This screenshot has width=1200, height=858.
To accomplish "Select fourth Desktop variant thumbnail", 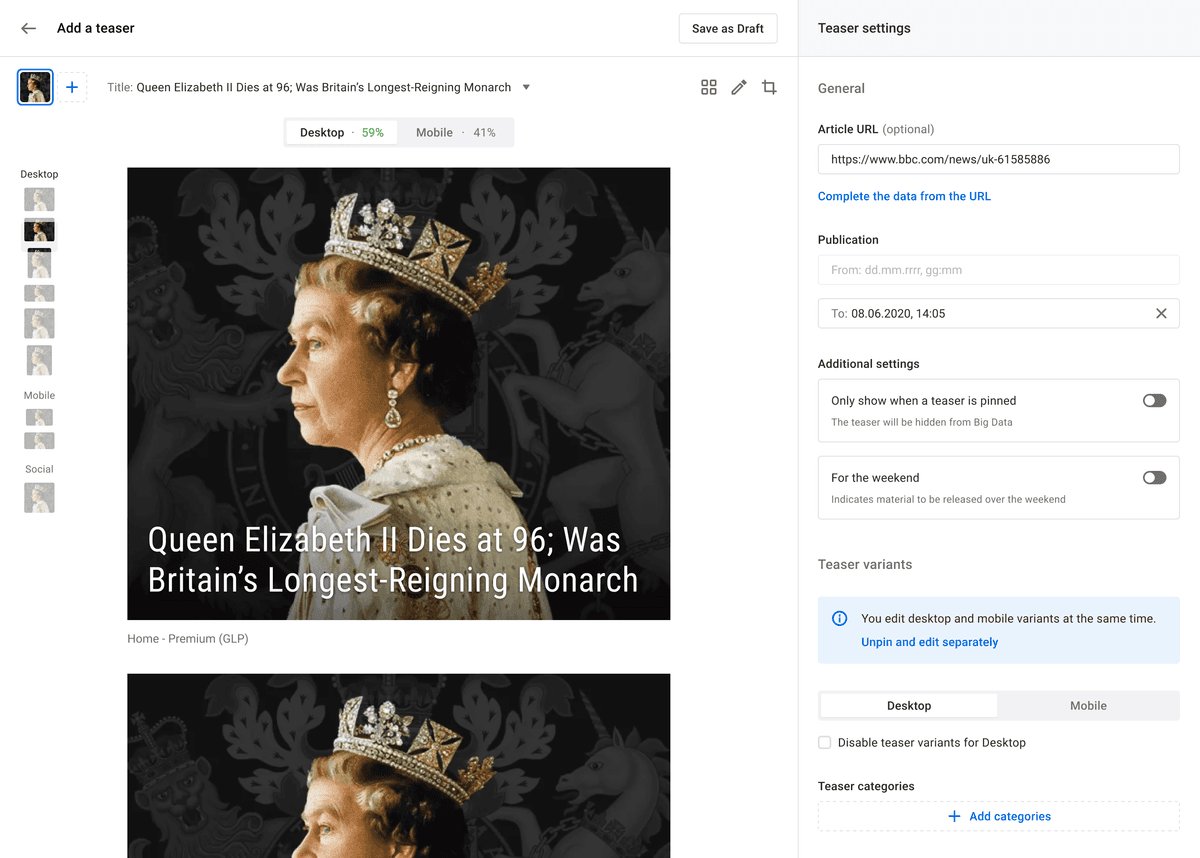I will point(39,293).
